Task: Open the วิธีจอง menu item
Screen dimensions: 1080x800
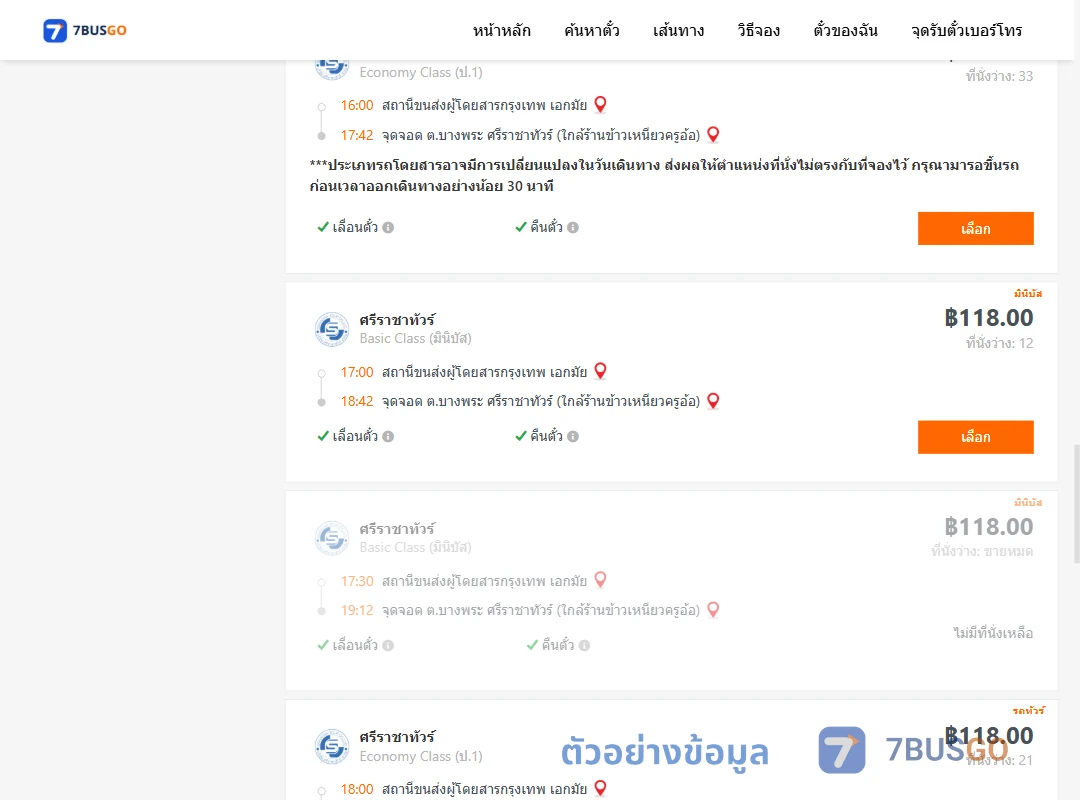Action: tap(758, 30)
